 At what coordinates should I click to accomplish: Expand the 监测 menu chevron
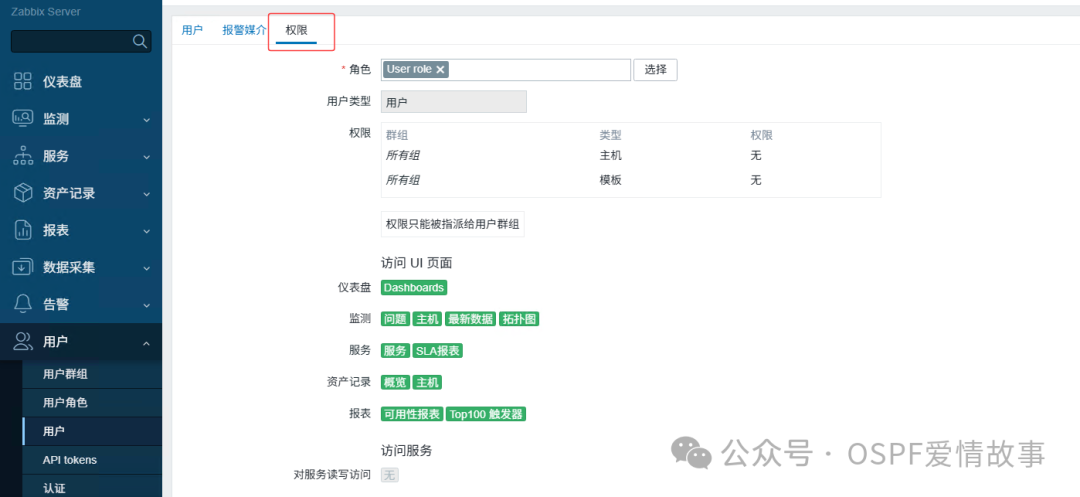pos(147,120)
